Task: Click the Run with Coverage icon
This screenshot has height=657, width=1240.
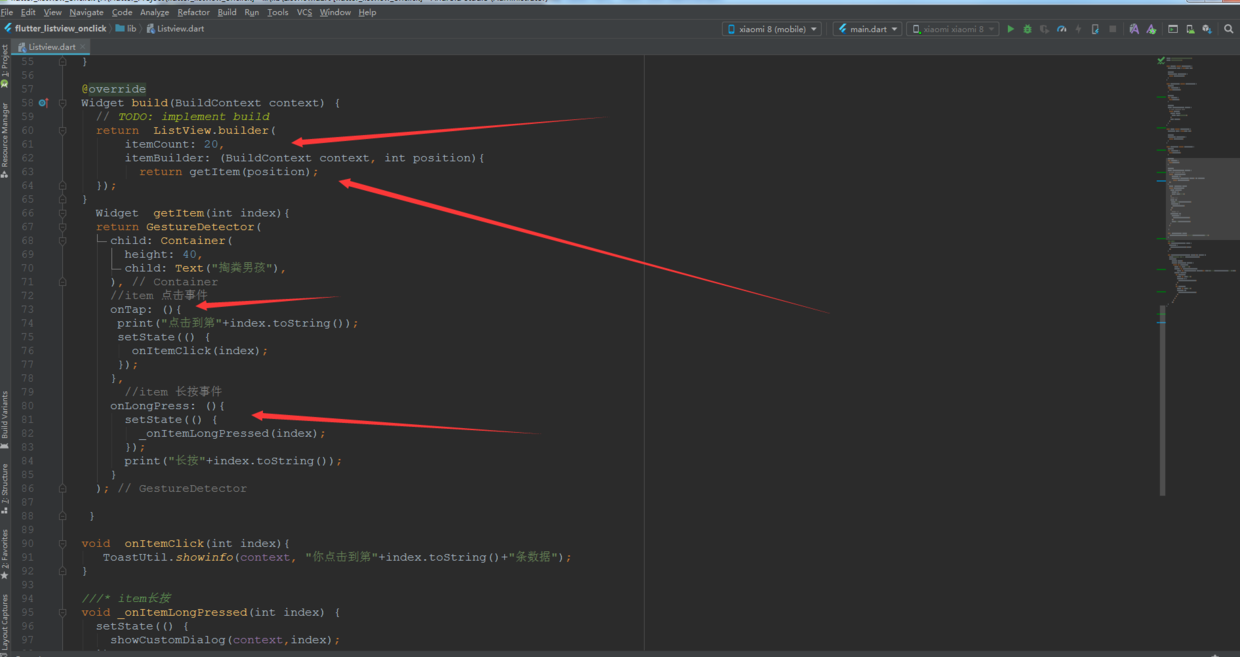Action: pyautogui.click(x=1044, y=29)
